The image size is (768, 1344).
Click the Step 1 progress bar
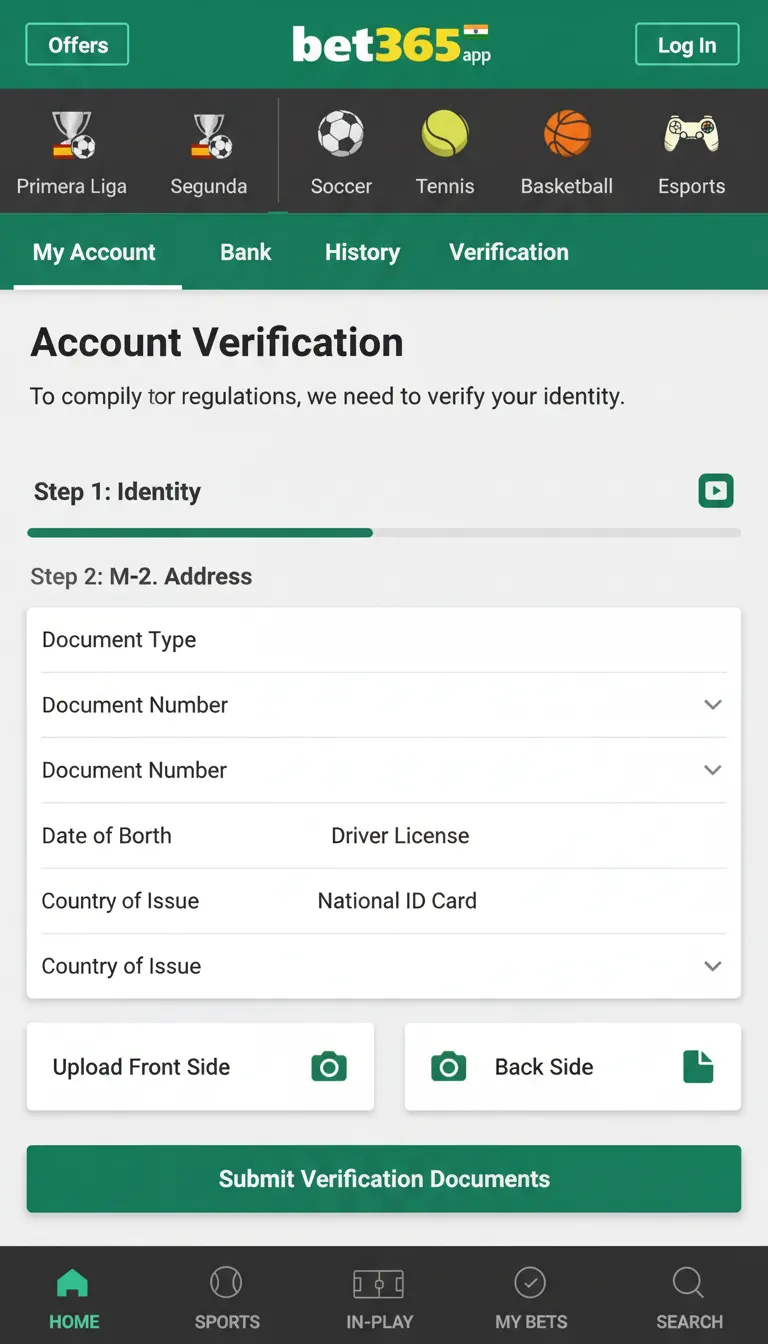384,533
